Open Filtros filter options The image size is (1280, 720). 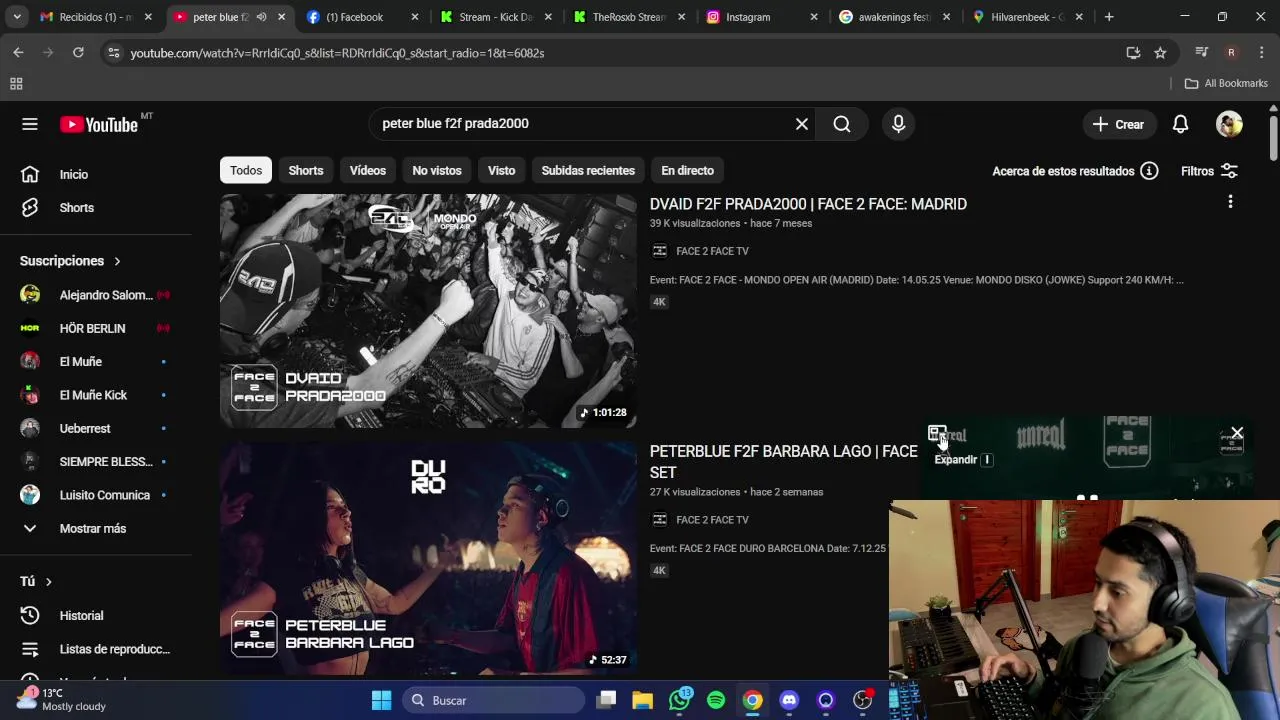click(x=1209, y=171)
